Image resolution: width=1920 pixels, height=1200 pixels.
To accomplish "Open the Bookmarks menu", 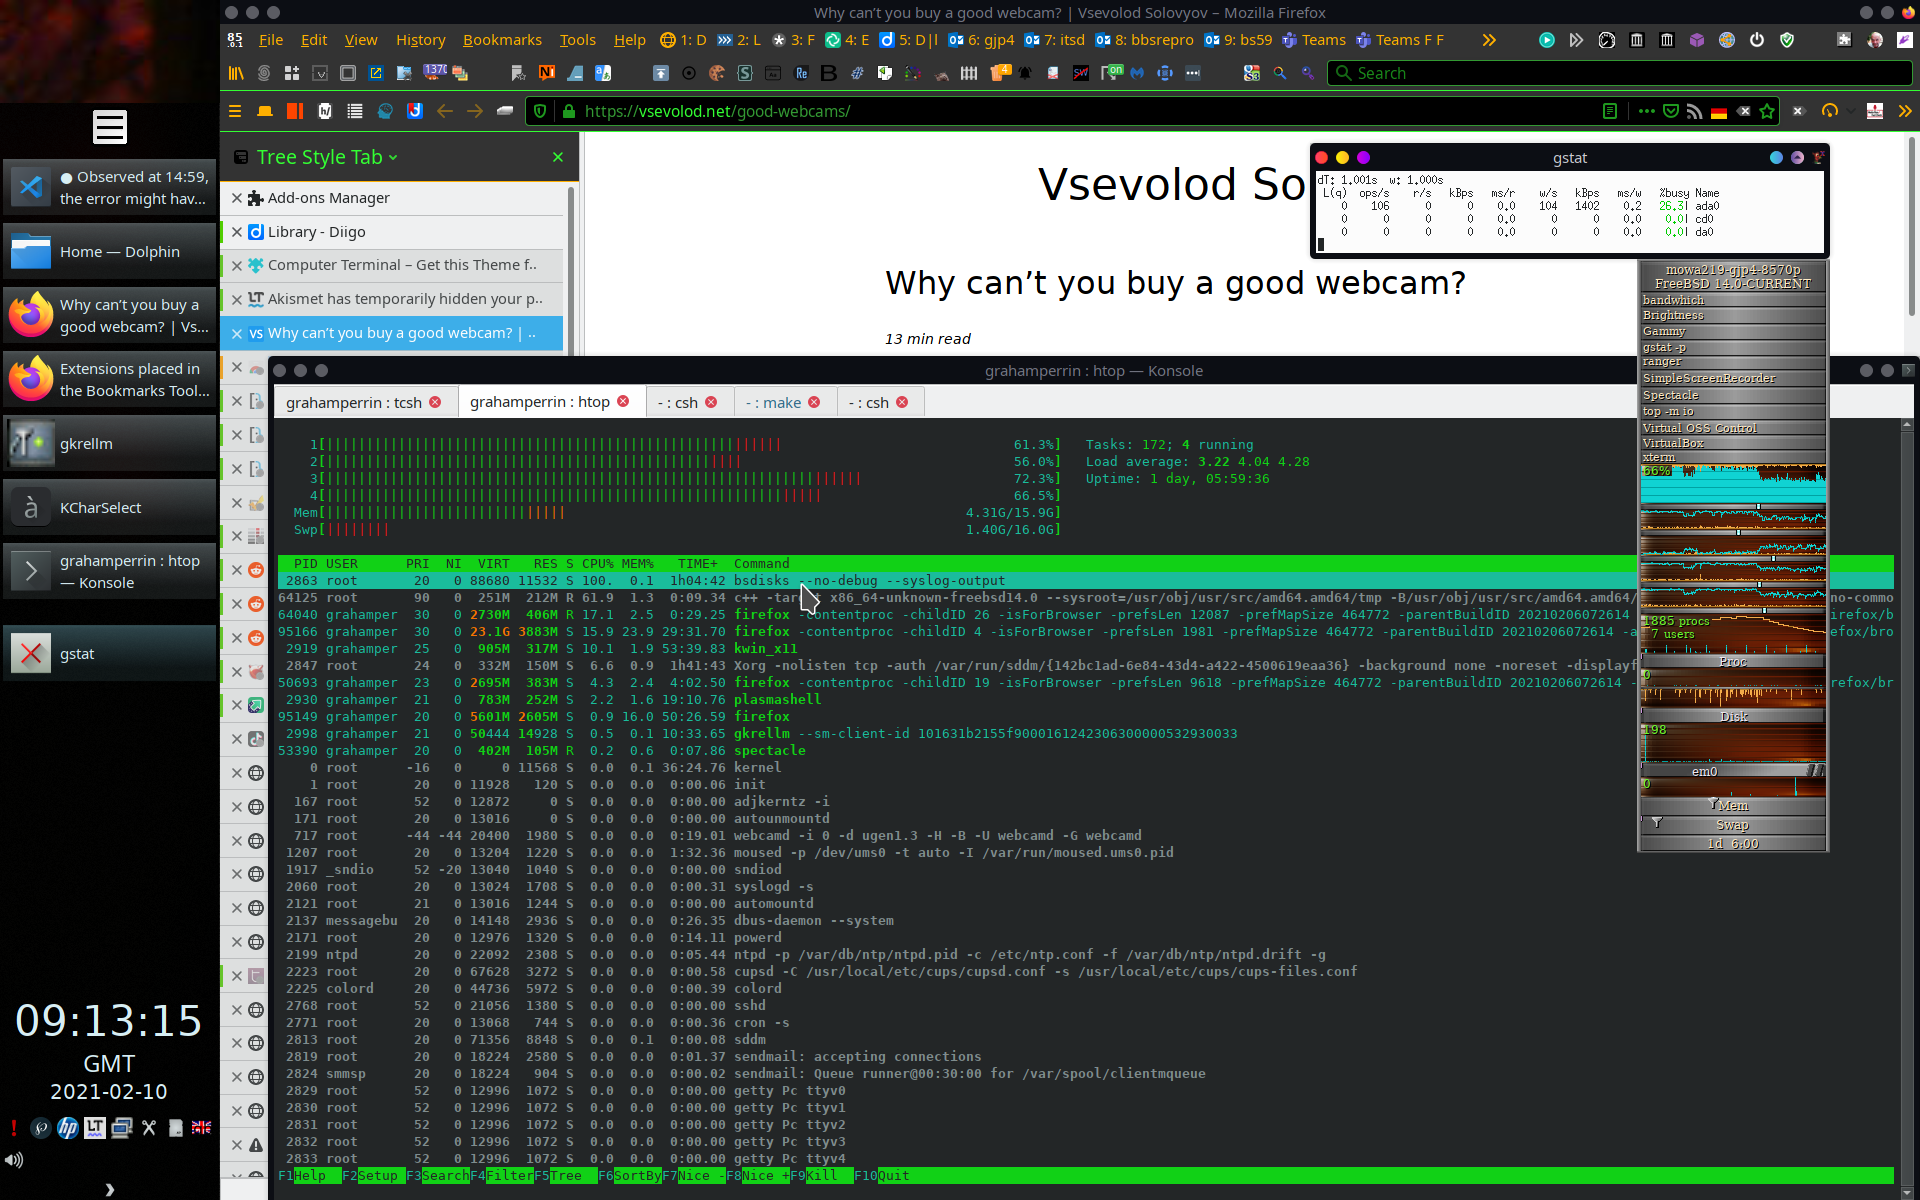I will tap(502, 40).
